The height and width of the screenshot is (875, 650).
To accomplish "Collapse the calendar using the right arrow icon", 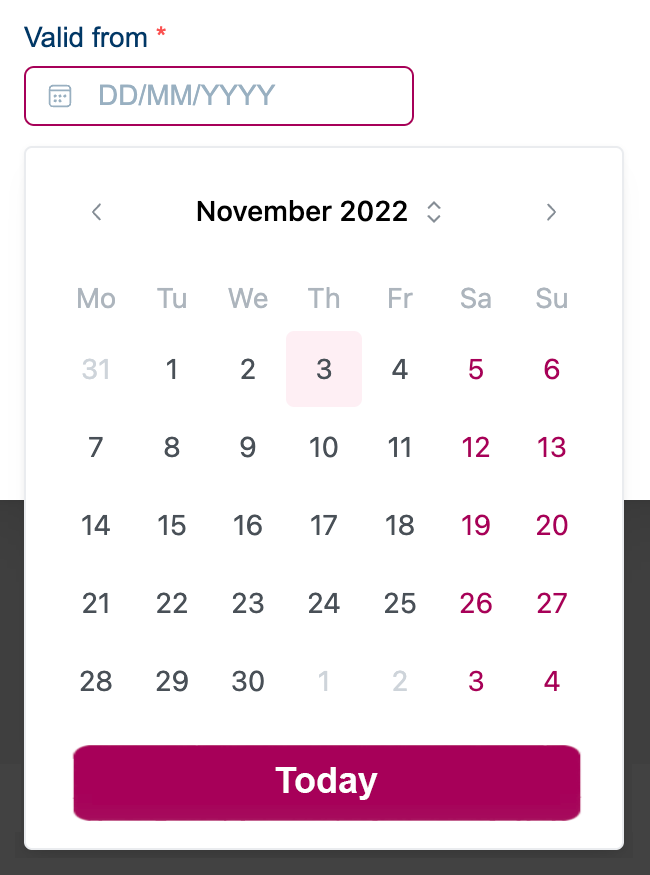I will [551, 212].
